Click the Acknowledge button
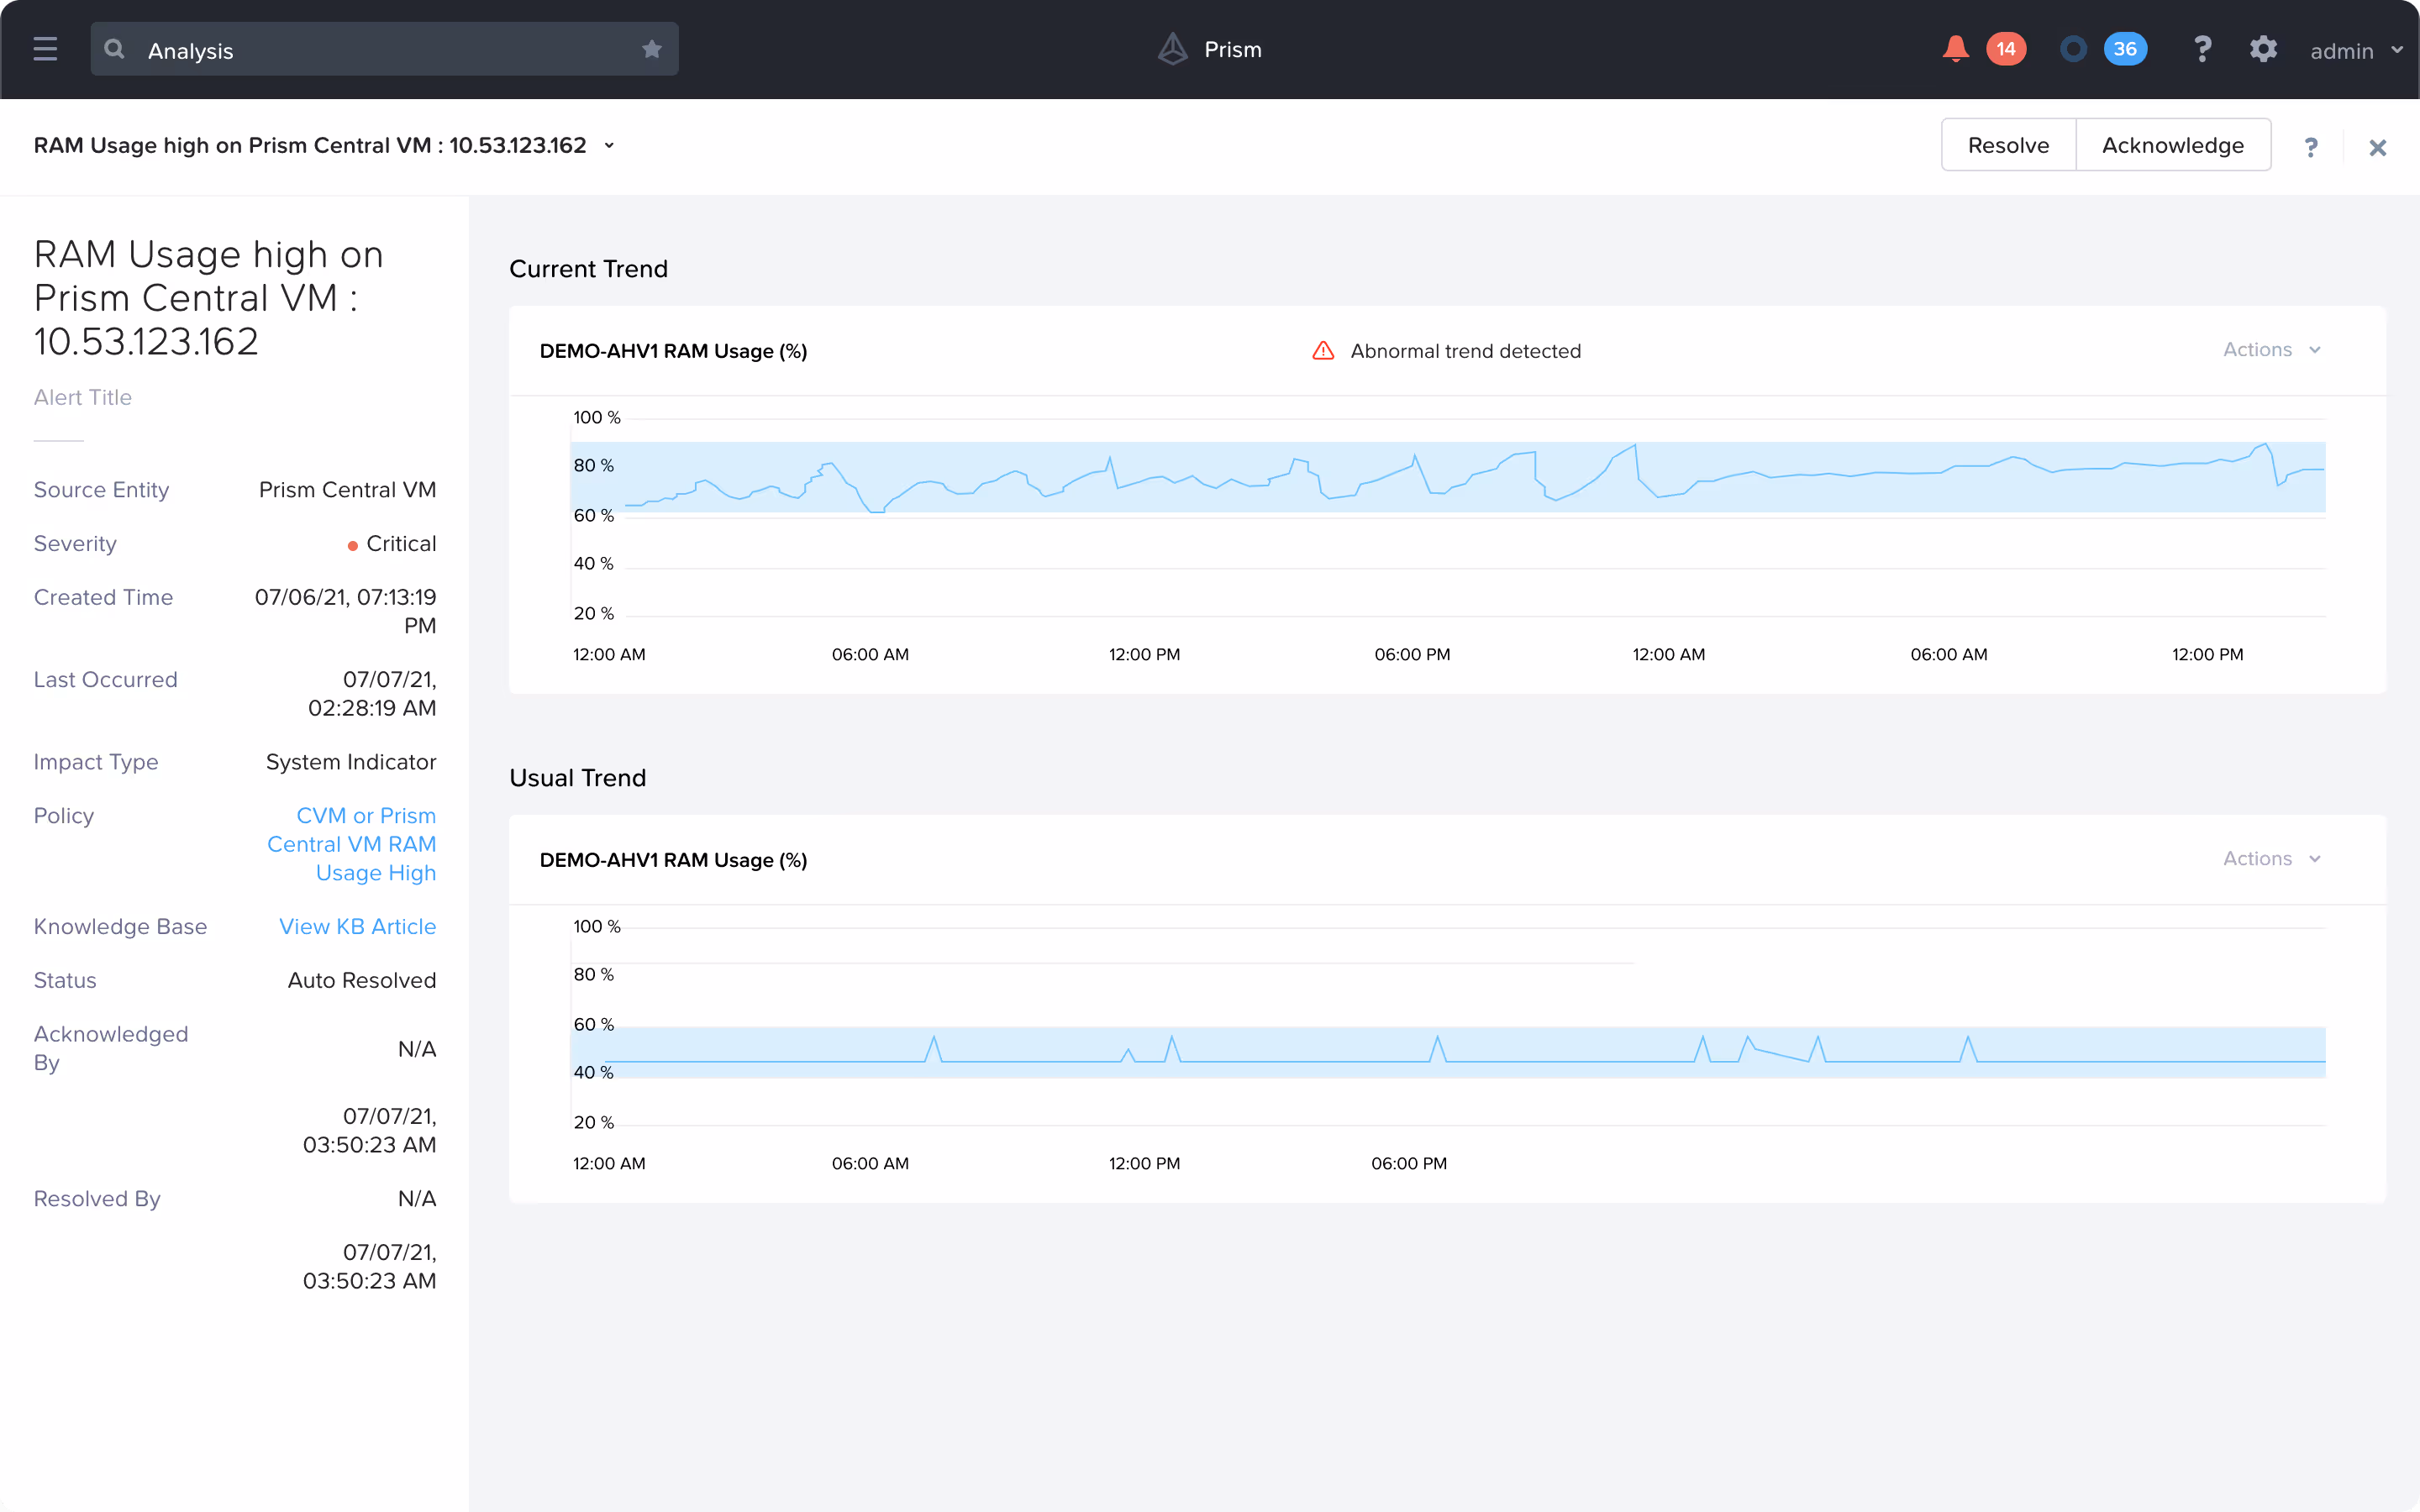 coord(2172,145)
